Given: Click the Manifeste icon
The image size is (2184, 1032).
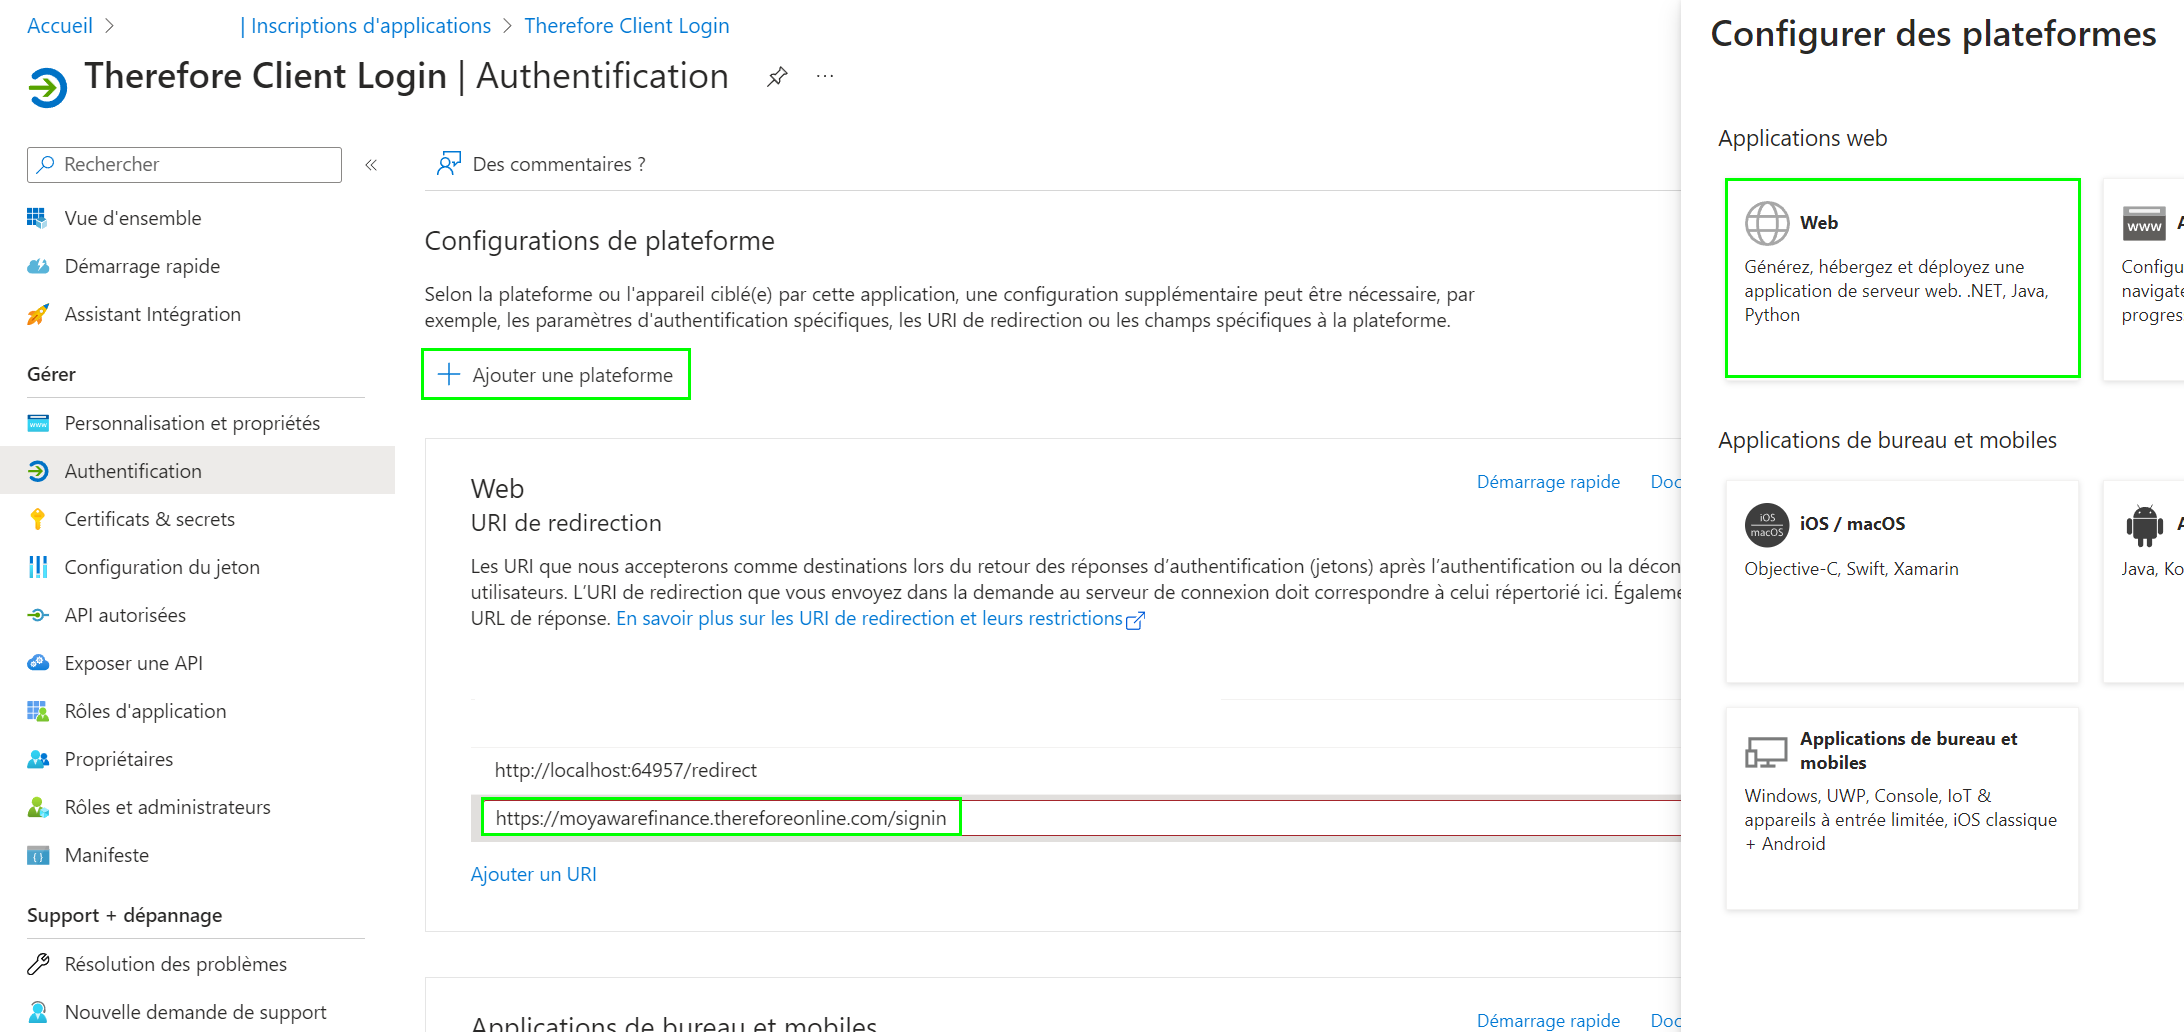Looking at the screenshot, I should [x=38, y=855].
